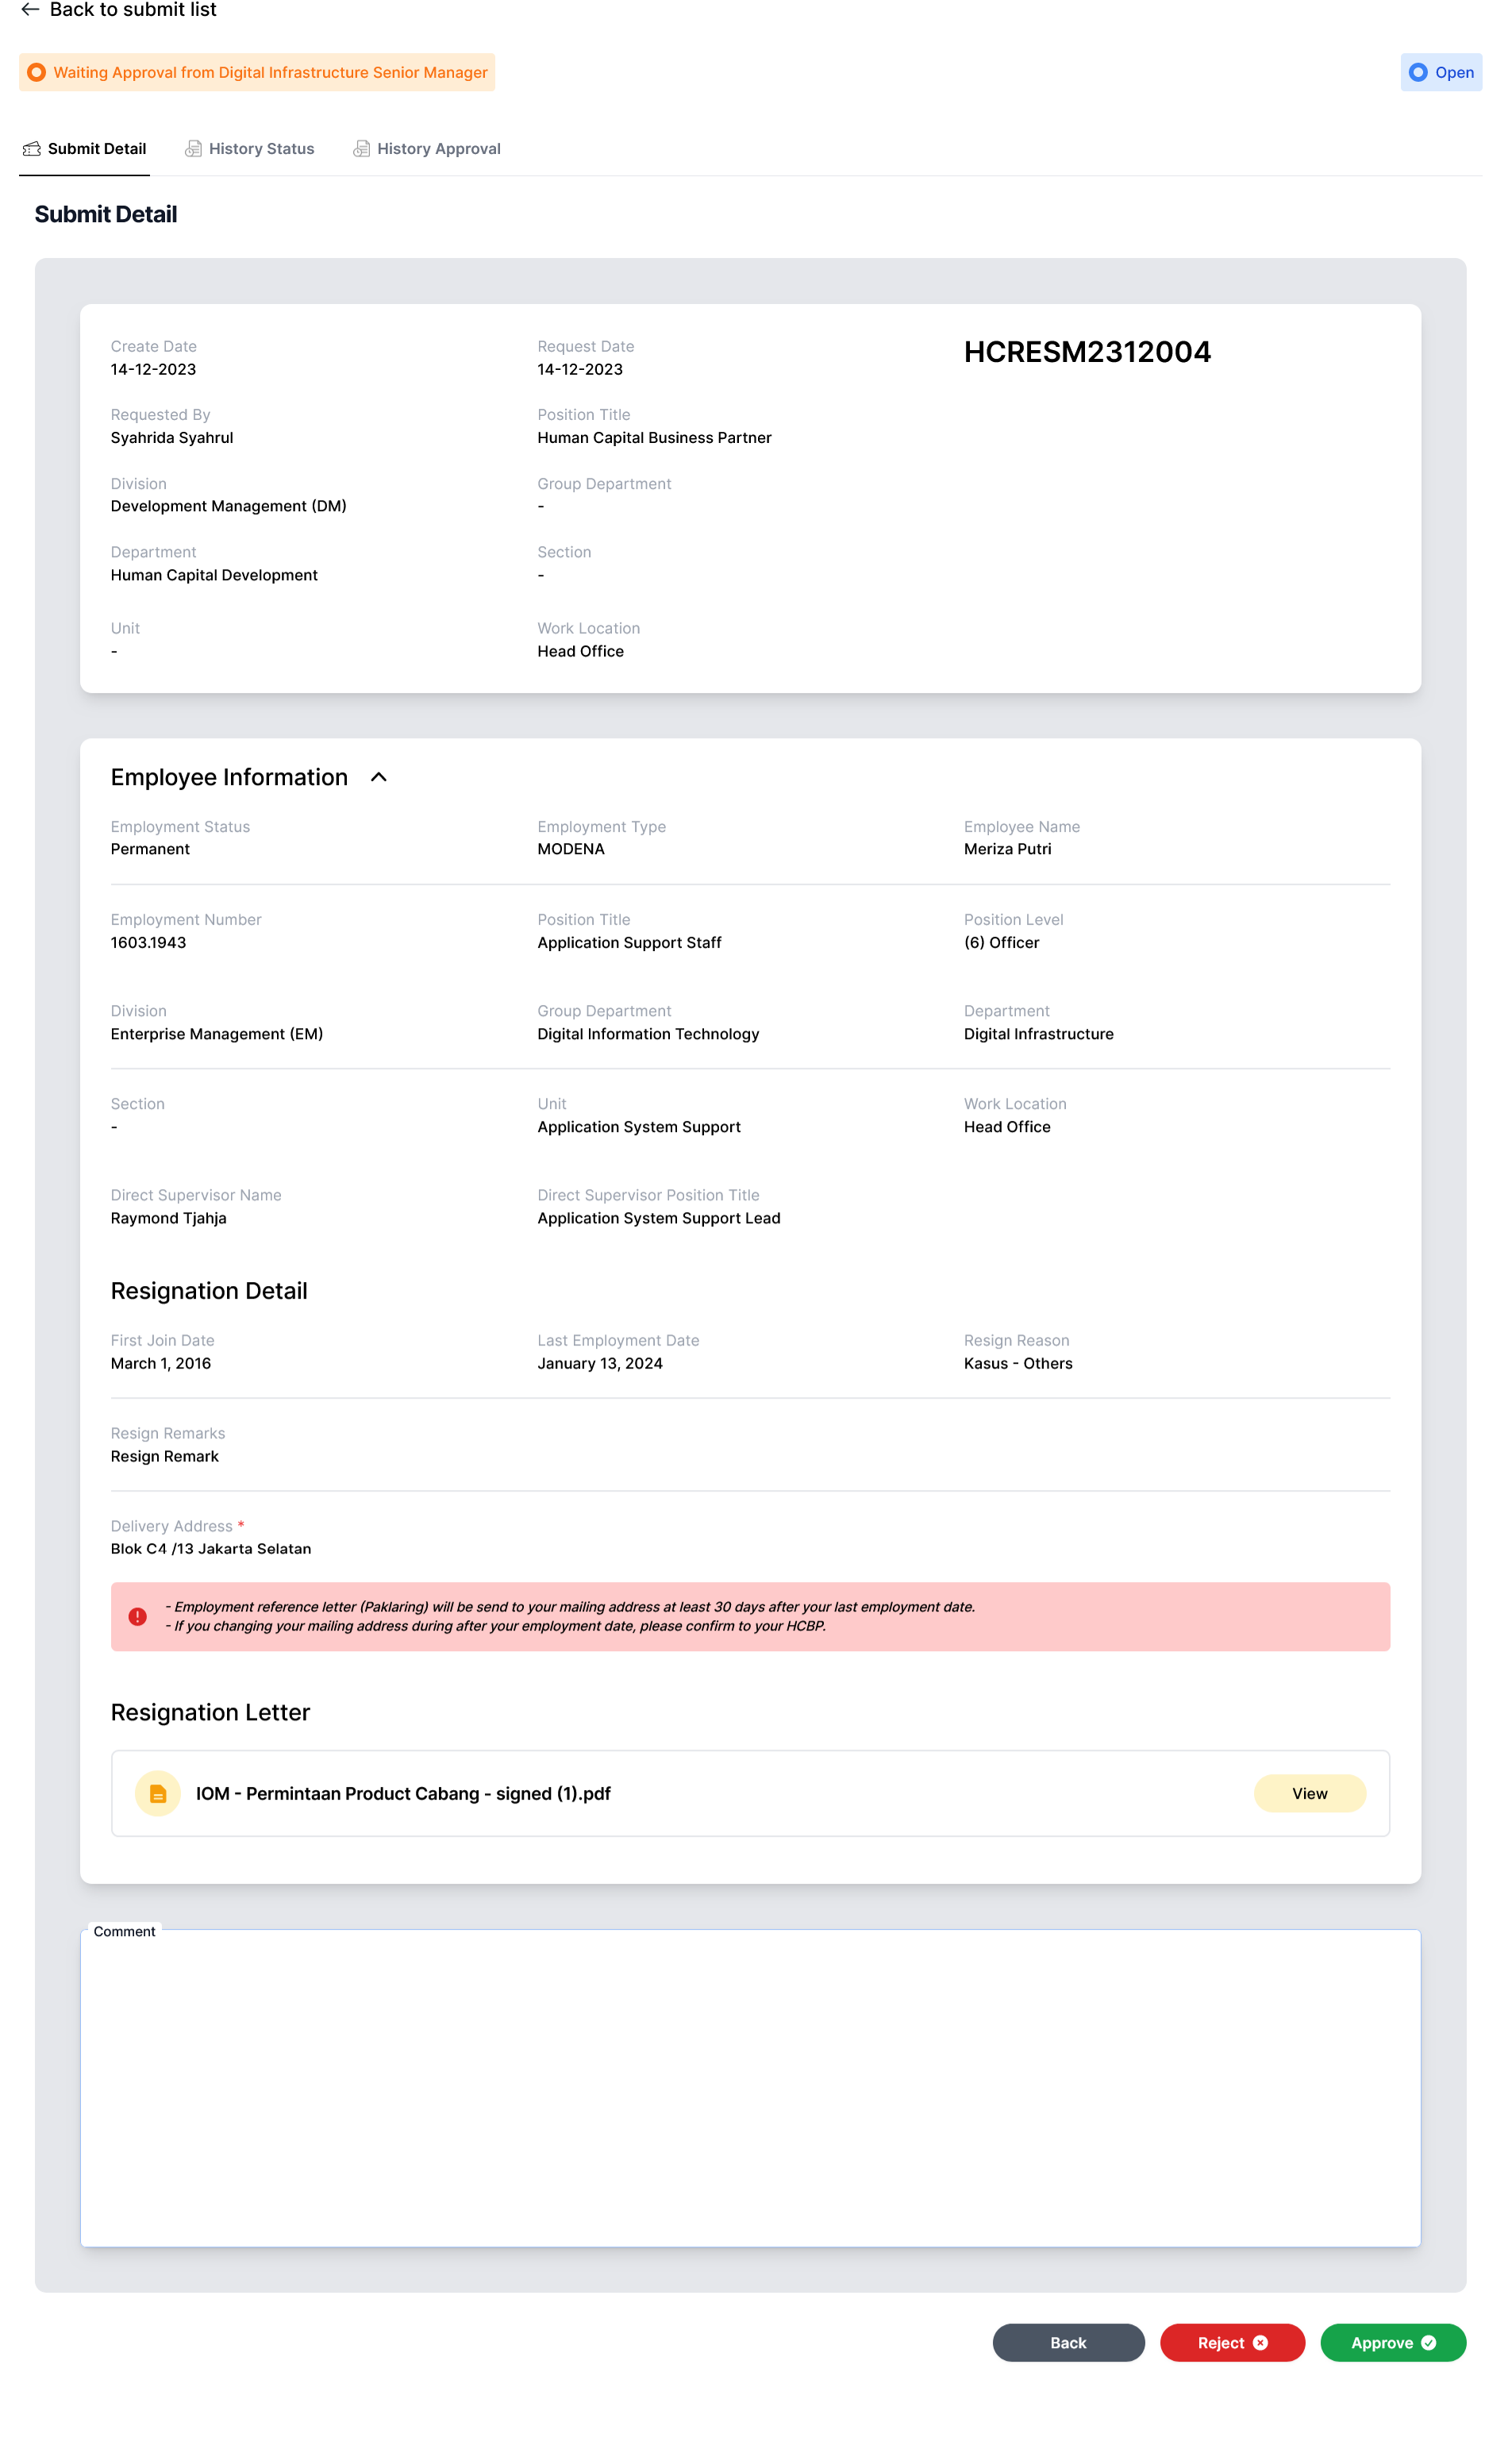Viewport: 1512px width, 2453px height.
Task: Click the Approve button label
Action: pyautogui.click(x=1381, y=2342)
